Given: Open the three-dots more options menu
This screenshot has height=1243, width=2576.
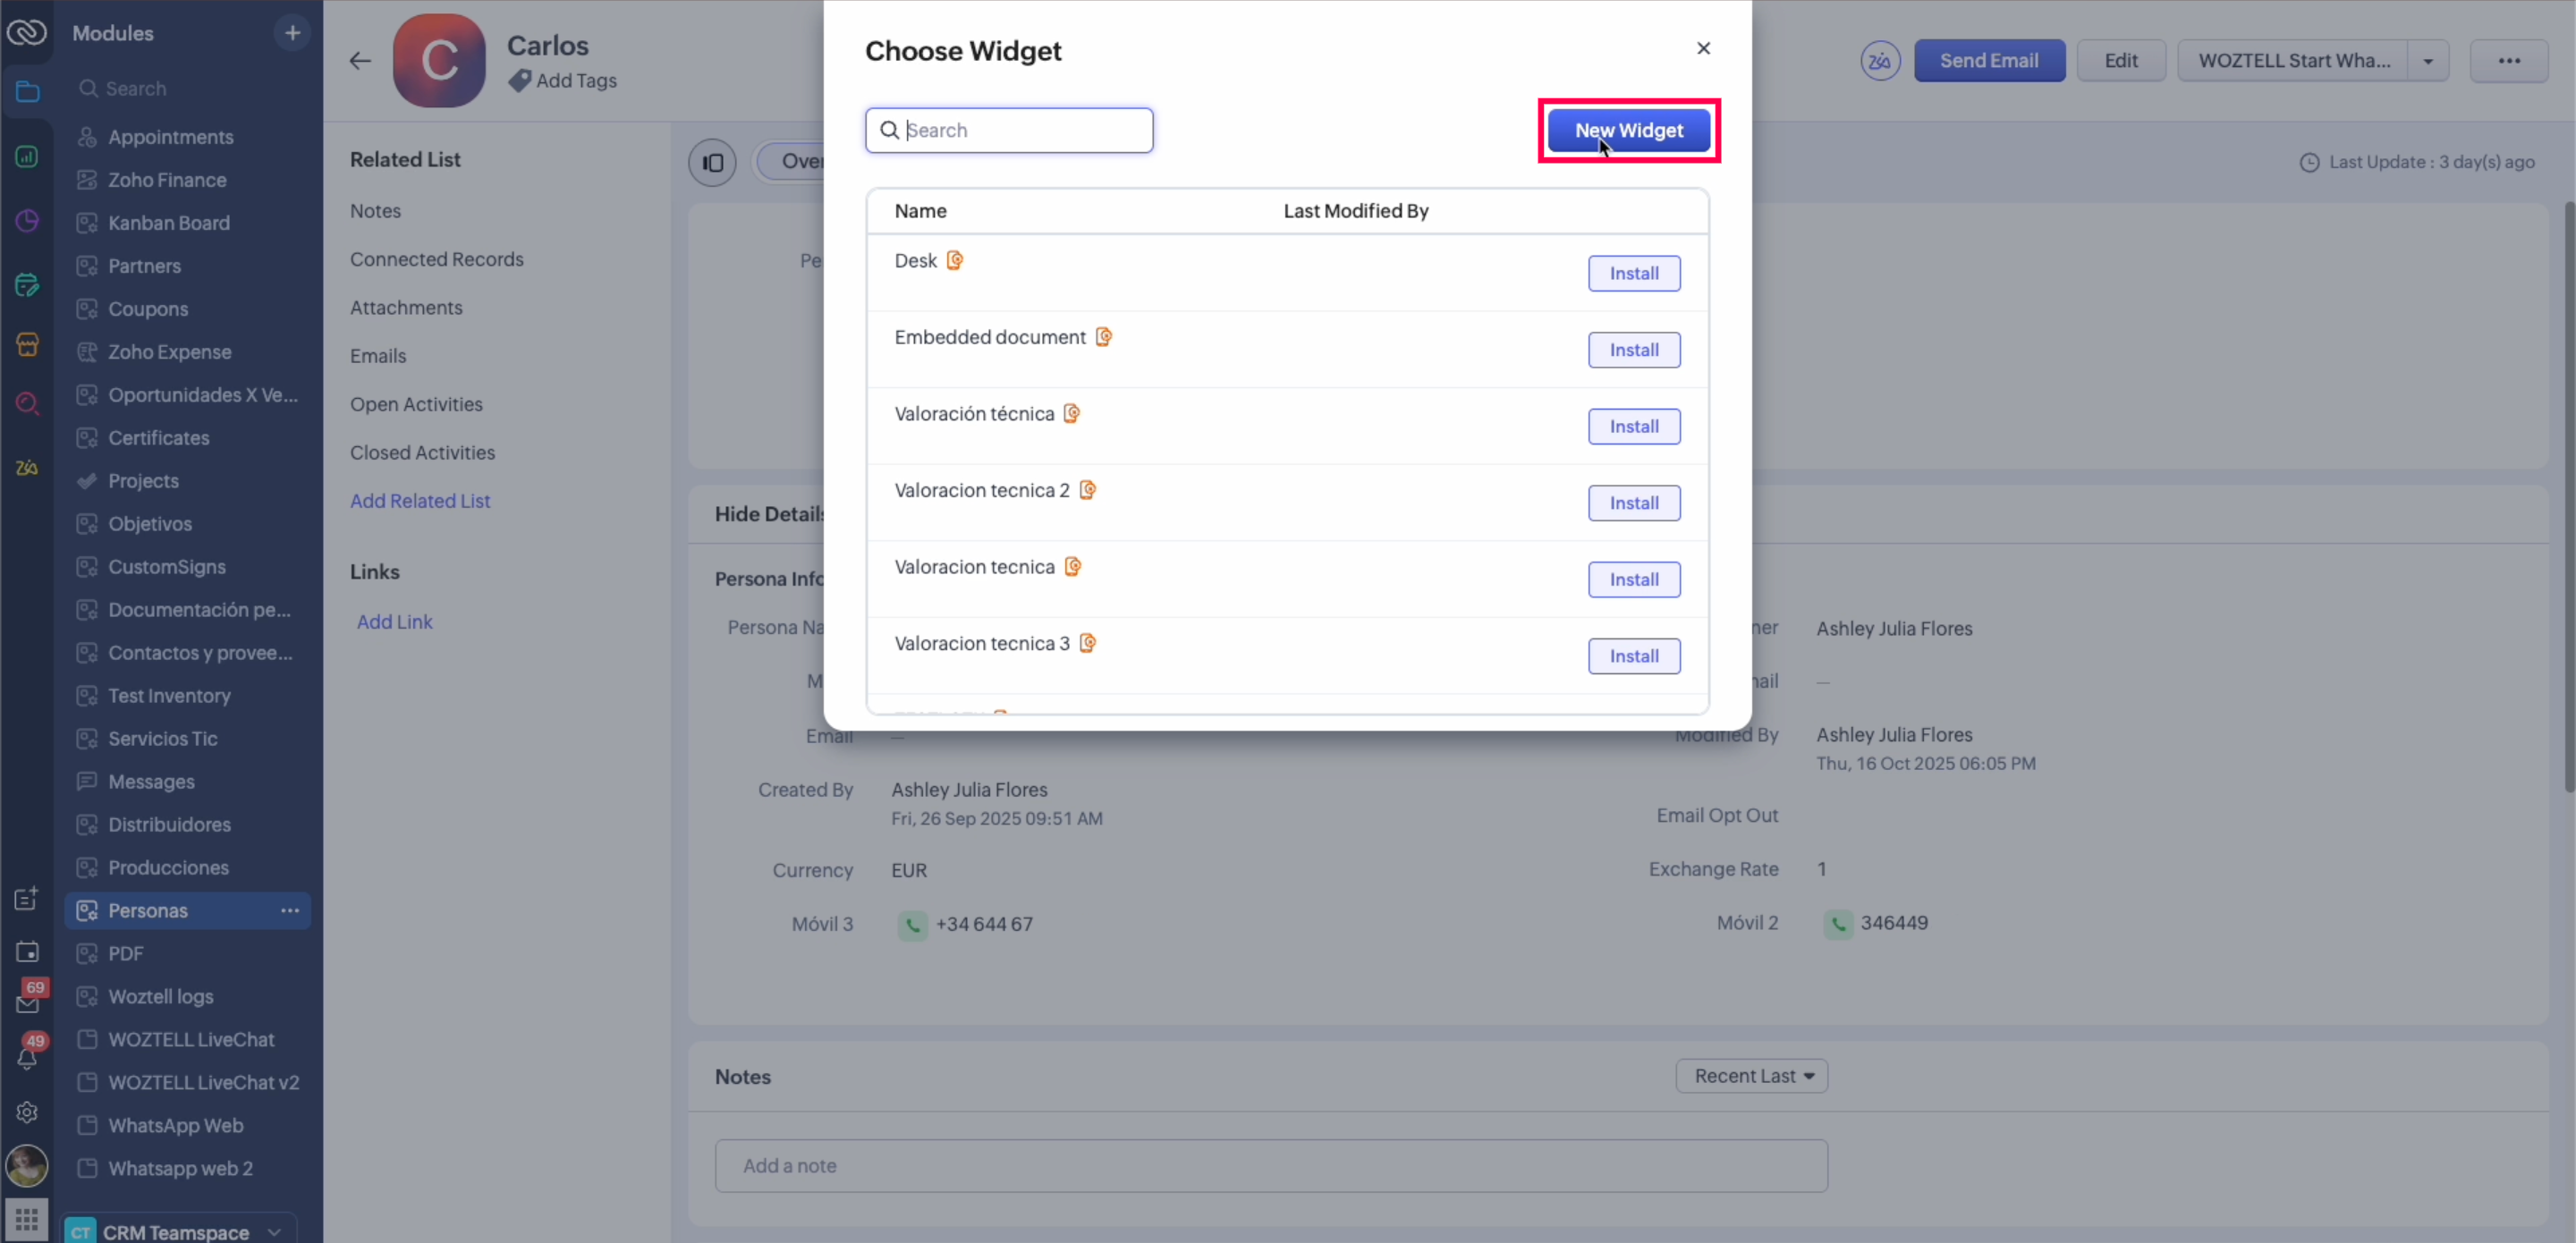Looking at the screenshot, I should (x=2508, y=61).
